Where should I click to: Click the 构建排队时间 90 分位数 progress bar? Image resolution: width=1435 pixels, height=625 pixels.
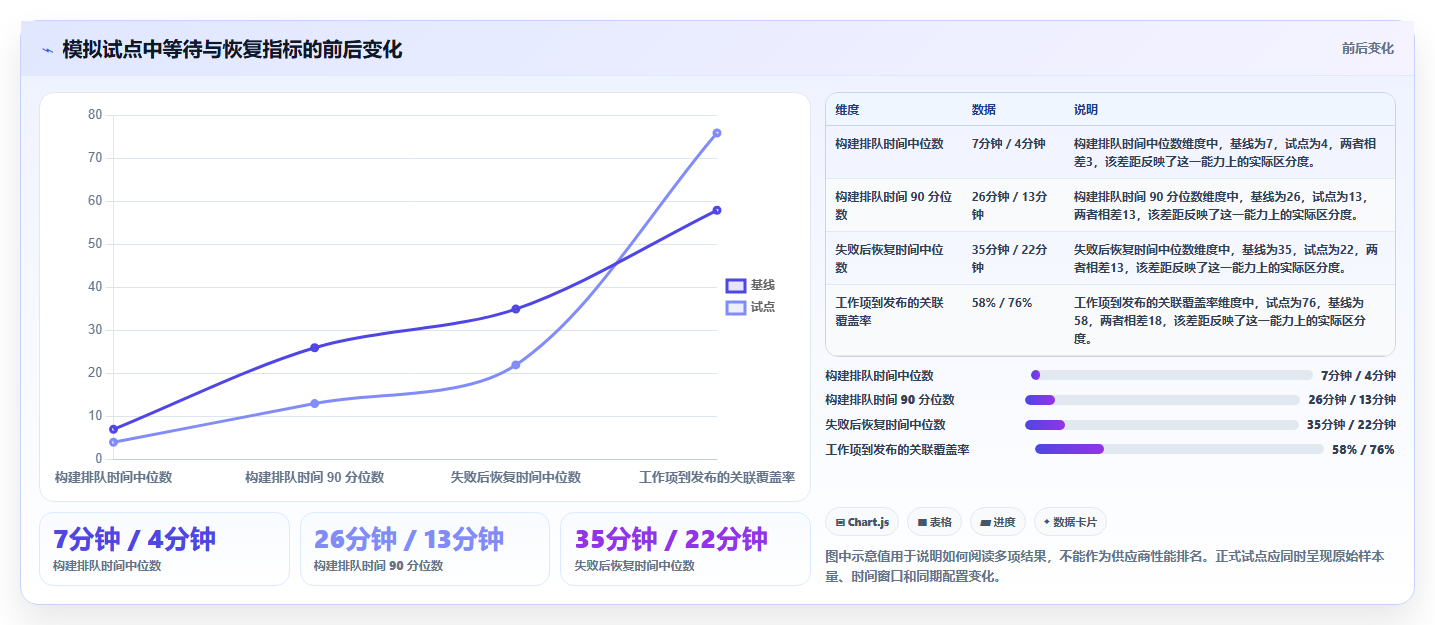coord(1162,400)
